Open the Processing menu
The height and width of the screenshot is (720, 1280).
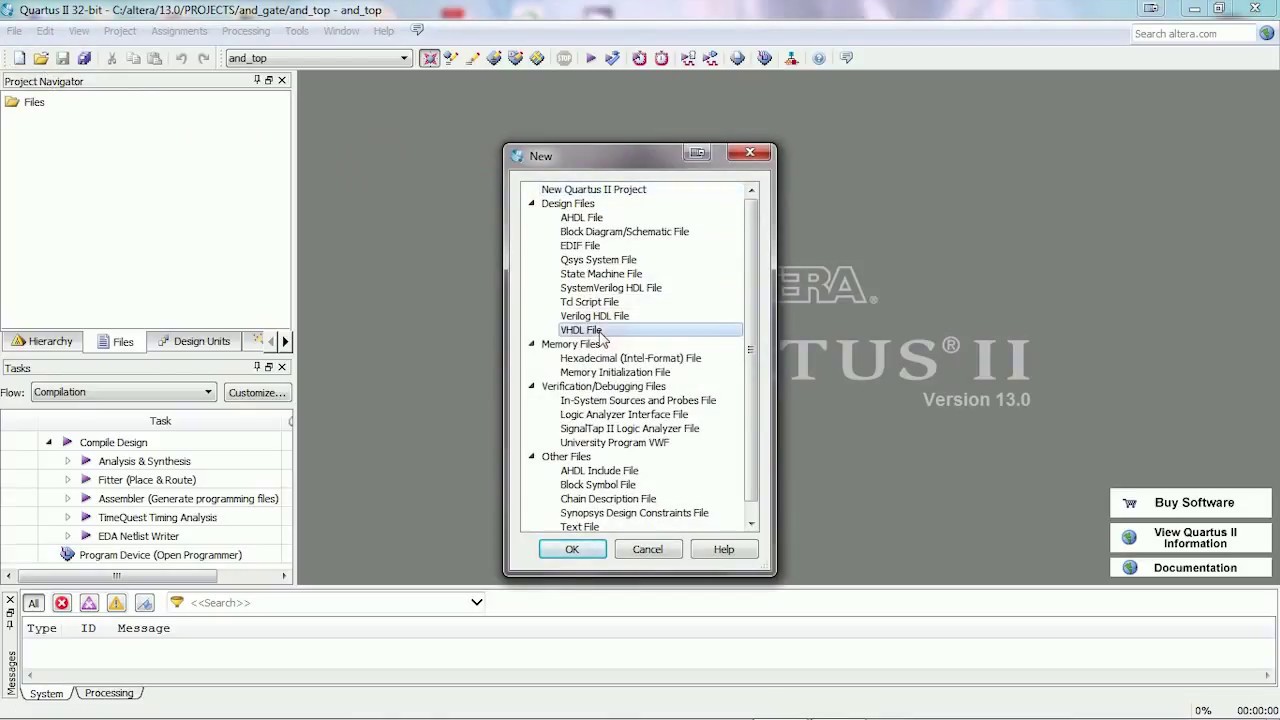coord(246,31)
